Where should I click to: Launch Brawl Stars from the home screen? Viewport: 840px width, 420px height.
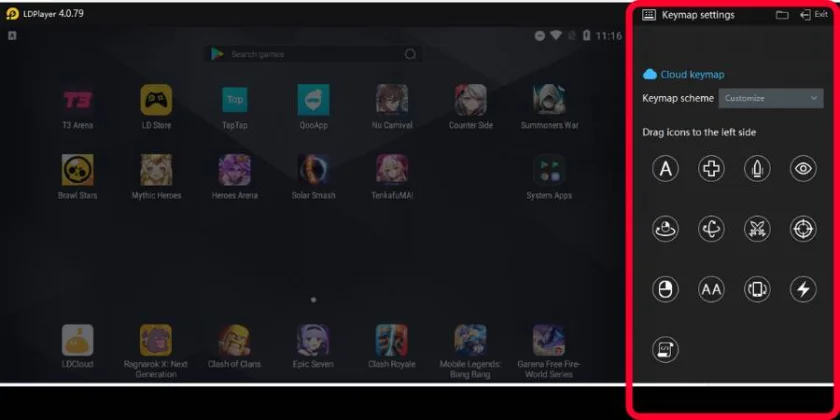click(x=78, y=177)
